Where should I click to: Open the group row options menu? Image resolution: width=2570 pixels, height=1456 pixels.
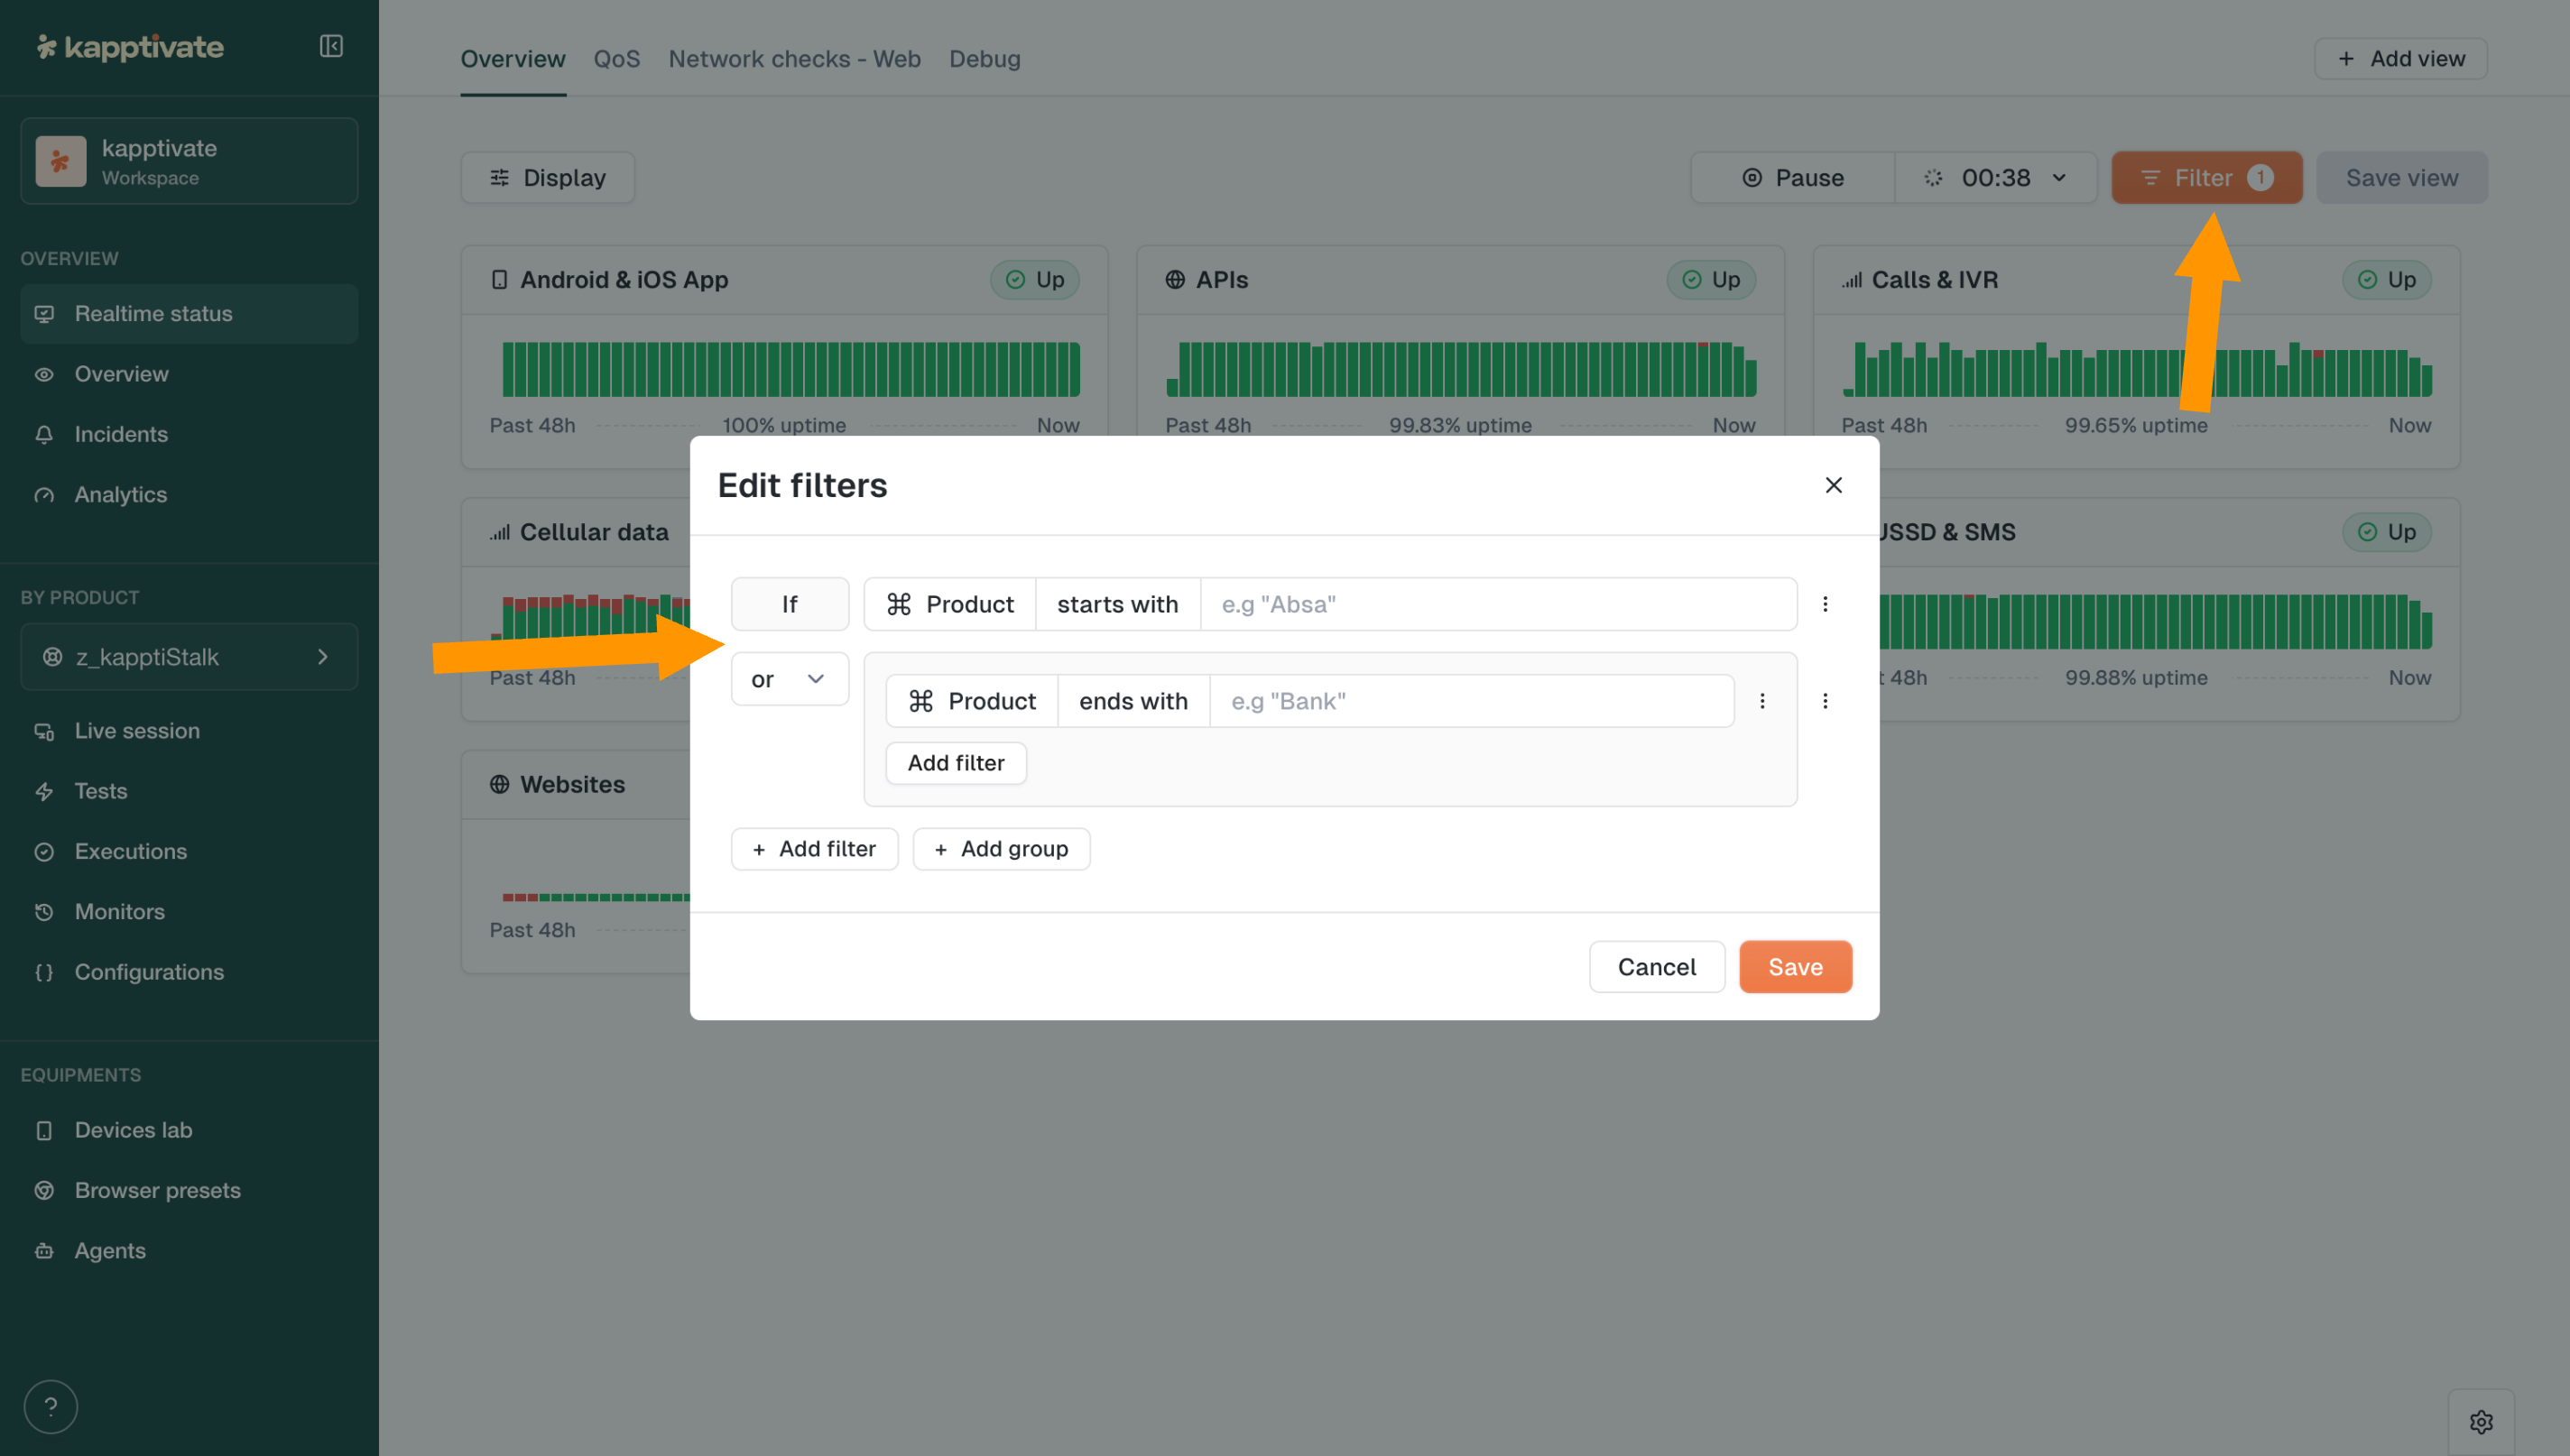click(1825, 701)
